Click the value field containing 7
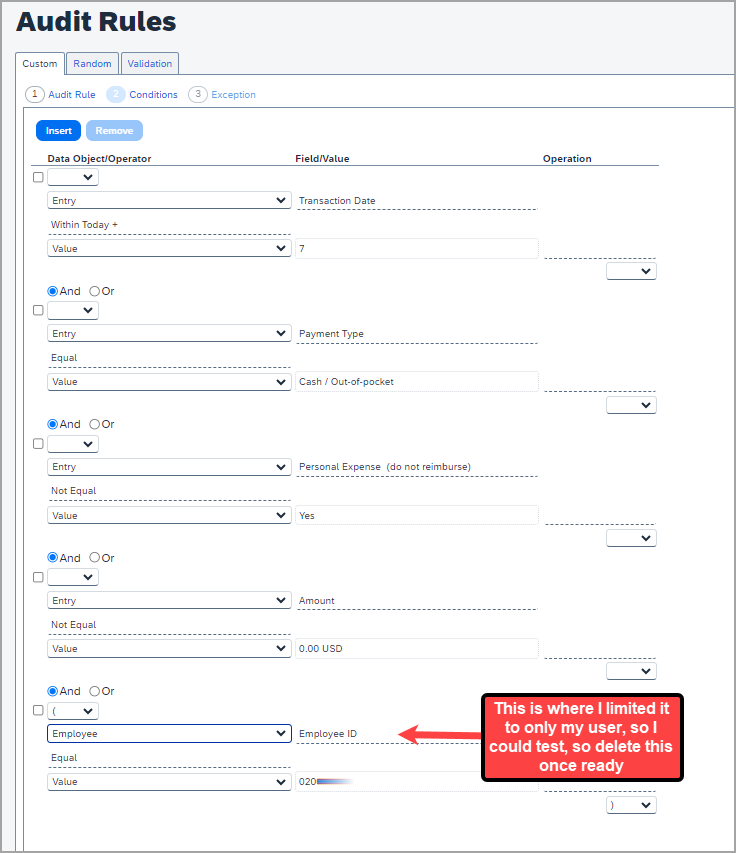 (x=417, y=249)
